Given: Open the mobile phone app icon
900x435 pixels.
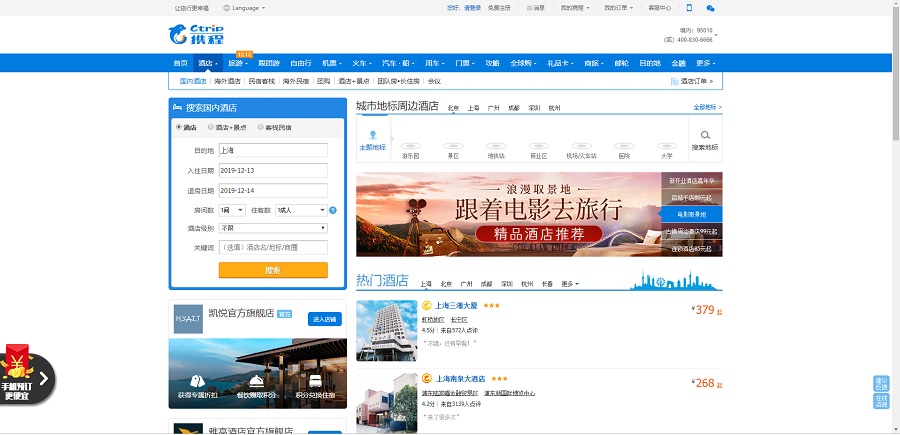Looking at the screenshot, I should click(688, 7).
